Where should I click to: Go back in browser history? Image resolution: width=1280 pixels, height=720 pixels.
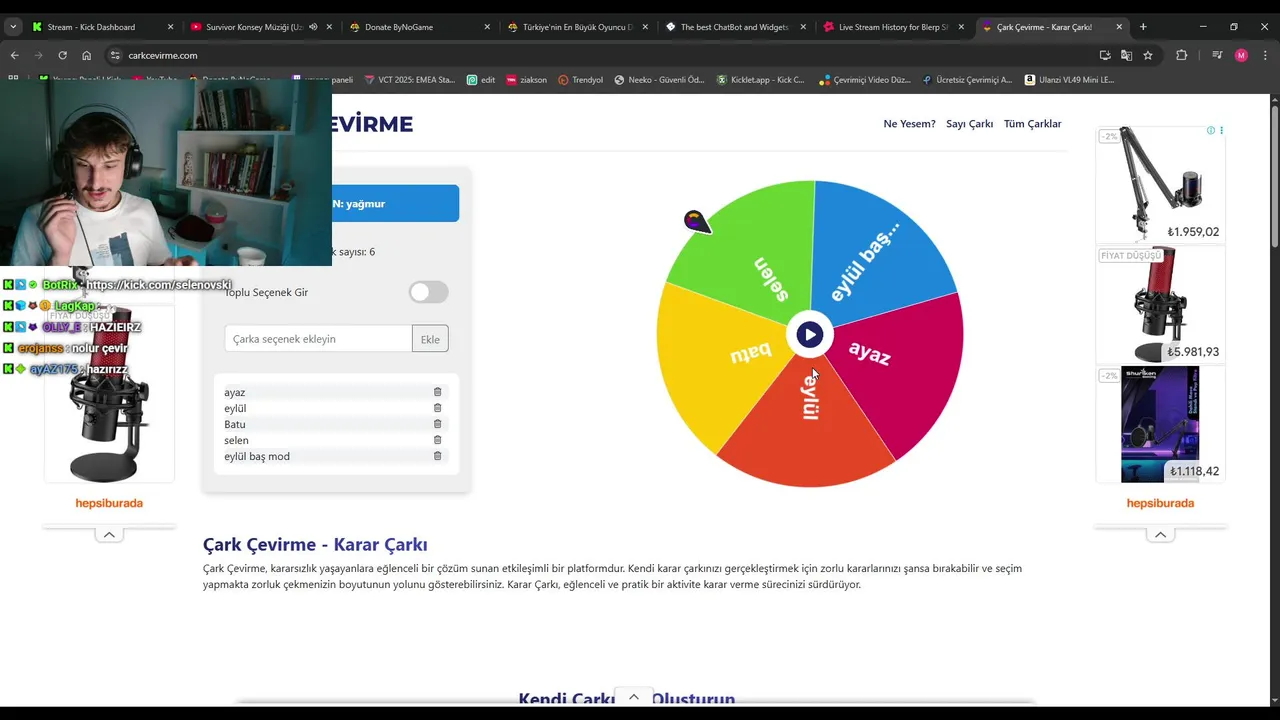tap(14, 55)
